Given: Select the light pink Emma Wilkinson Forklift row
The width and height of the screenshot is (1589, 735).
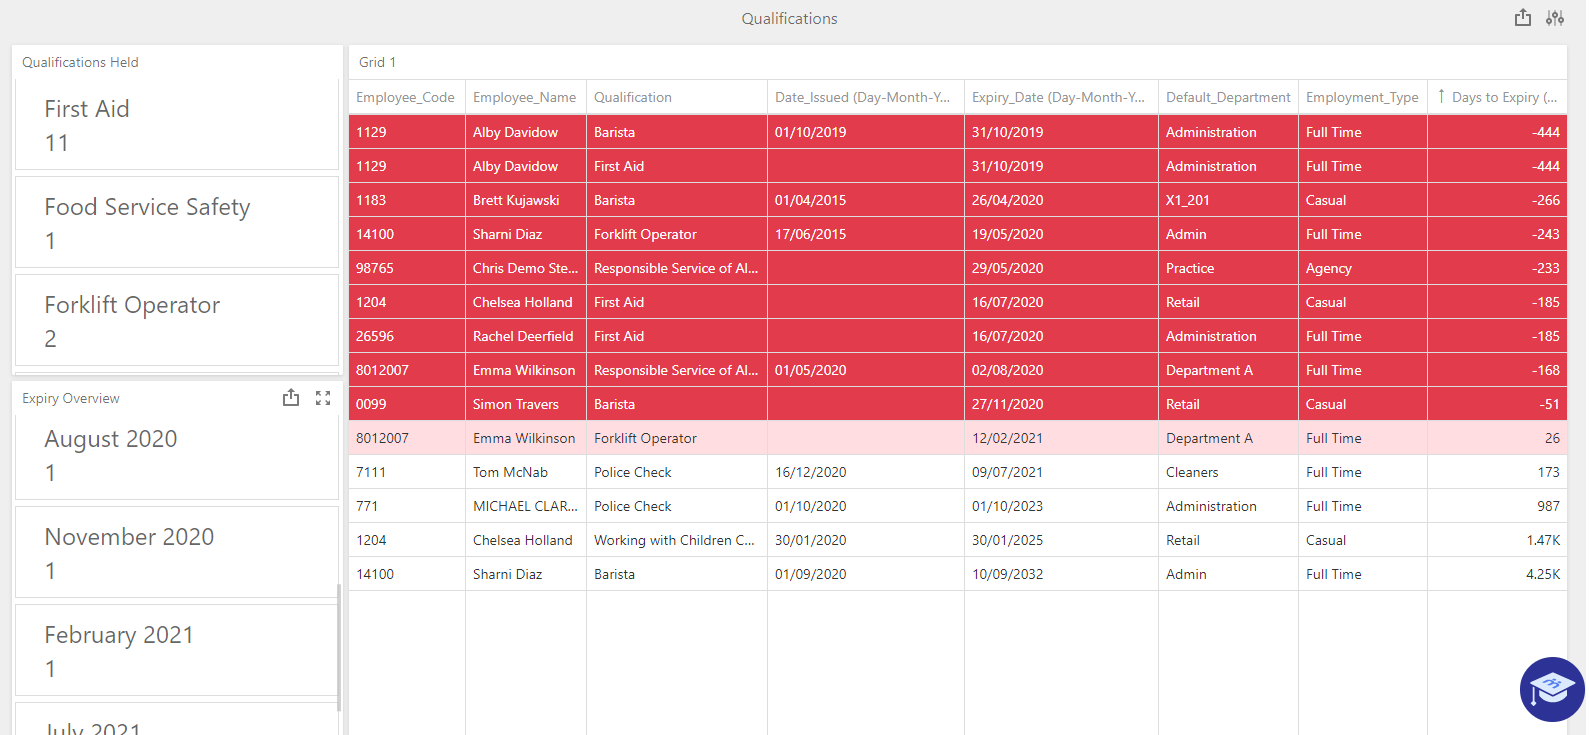Looking at the screenshot, I should point(957,438).
